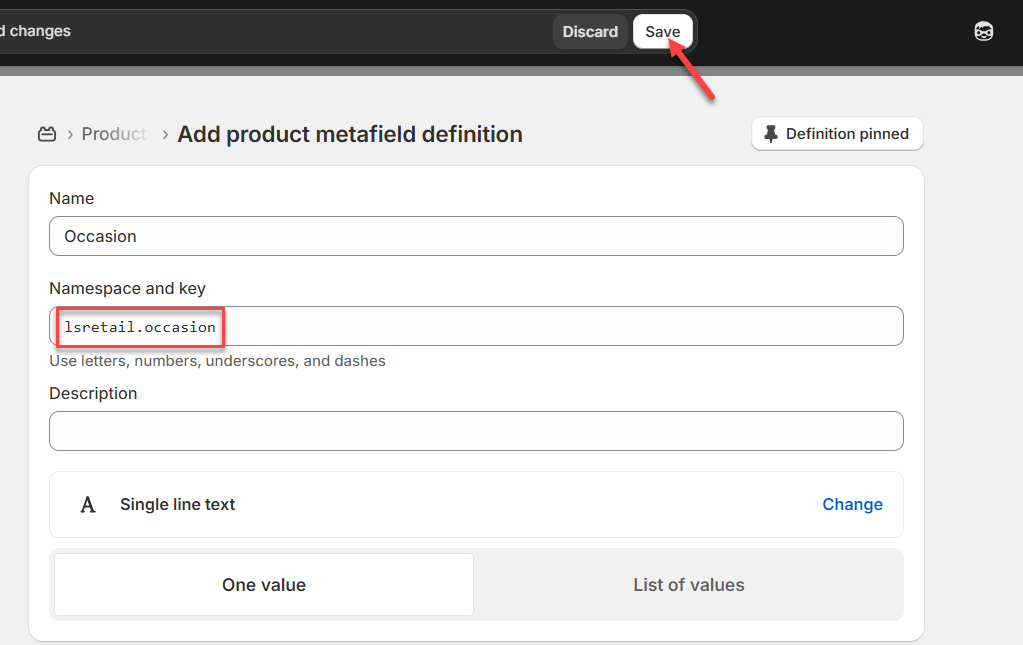The image size is (1023, 645).
Task: Click the lsretail.occasion namespace and key field
Action: pyautogui.click(x=476, y=327)
